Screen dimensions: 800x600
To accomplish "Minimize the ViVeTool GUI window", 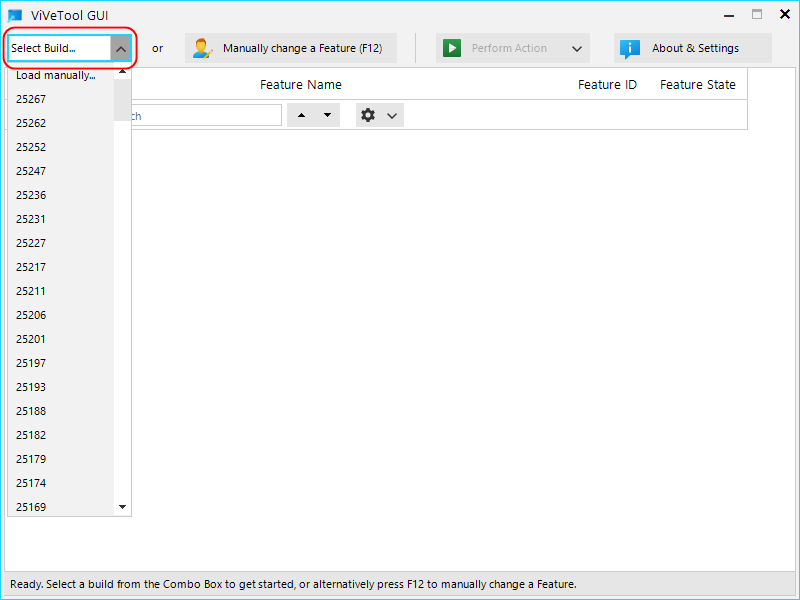I will (x=729, y=15).
